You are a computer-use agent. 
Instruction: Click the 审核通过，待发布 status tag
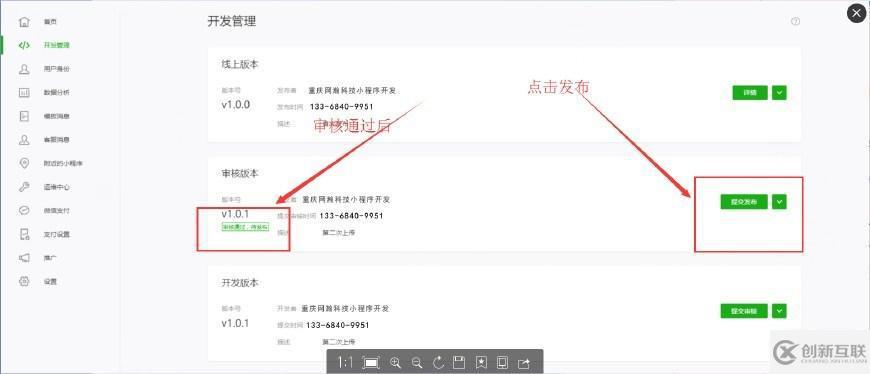point(245,227)
